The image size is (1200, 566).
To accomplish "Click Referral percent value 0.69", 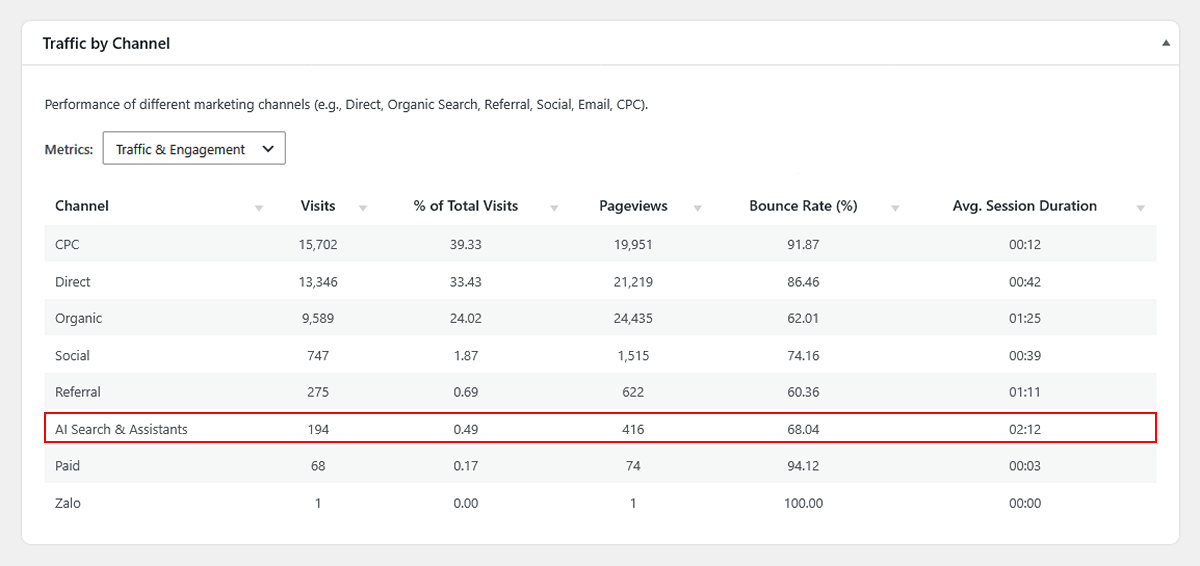I will pos(466,392).
